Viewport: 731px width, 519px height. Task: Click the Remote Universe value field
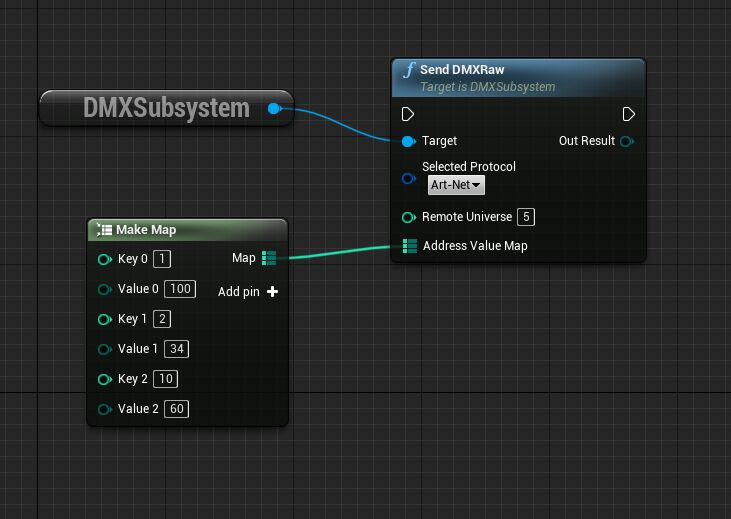pyautogui.click(x=526, y=217)
